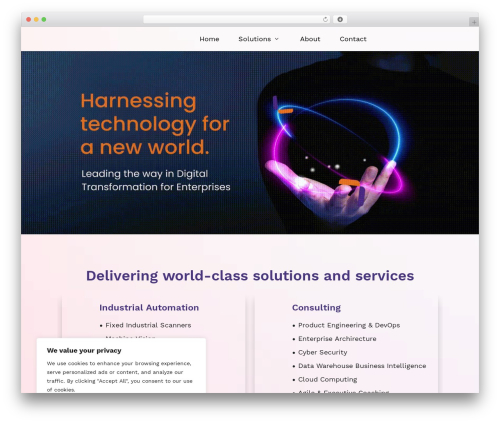Click the yellow minimize window dot
Viewport: 500px width, 423px height.
[36, 20]
